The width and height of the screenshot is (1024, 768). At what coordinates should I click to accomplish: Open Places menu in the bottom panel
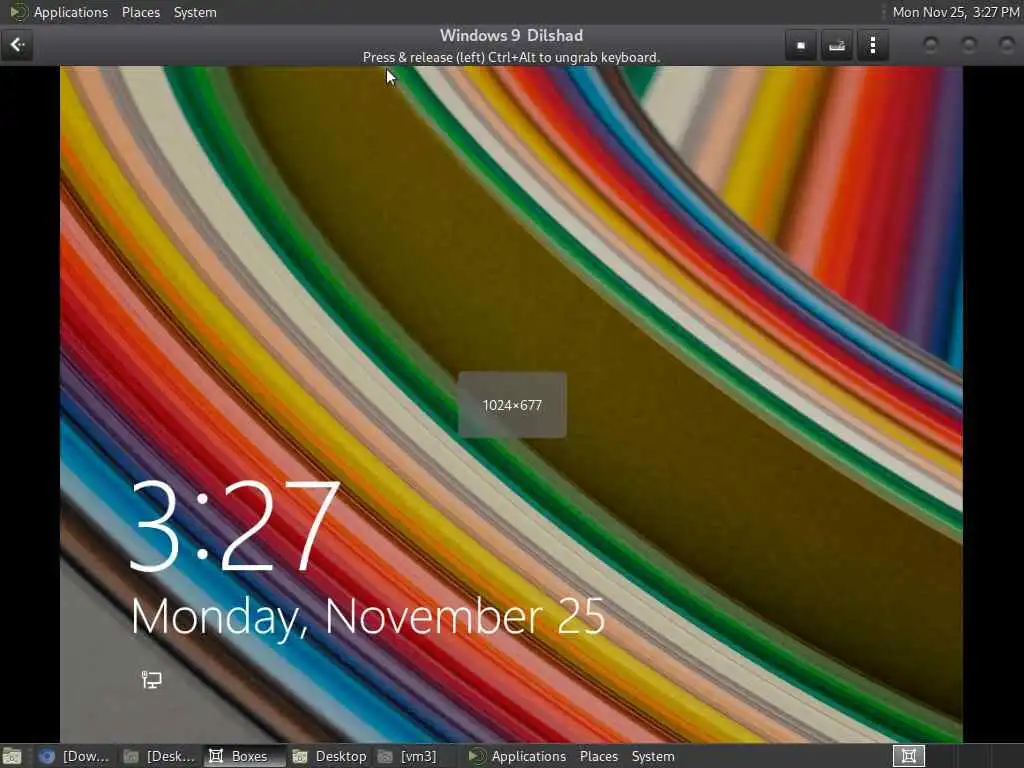598,756
